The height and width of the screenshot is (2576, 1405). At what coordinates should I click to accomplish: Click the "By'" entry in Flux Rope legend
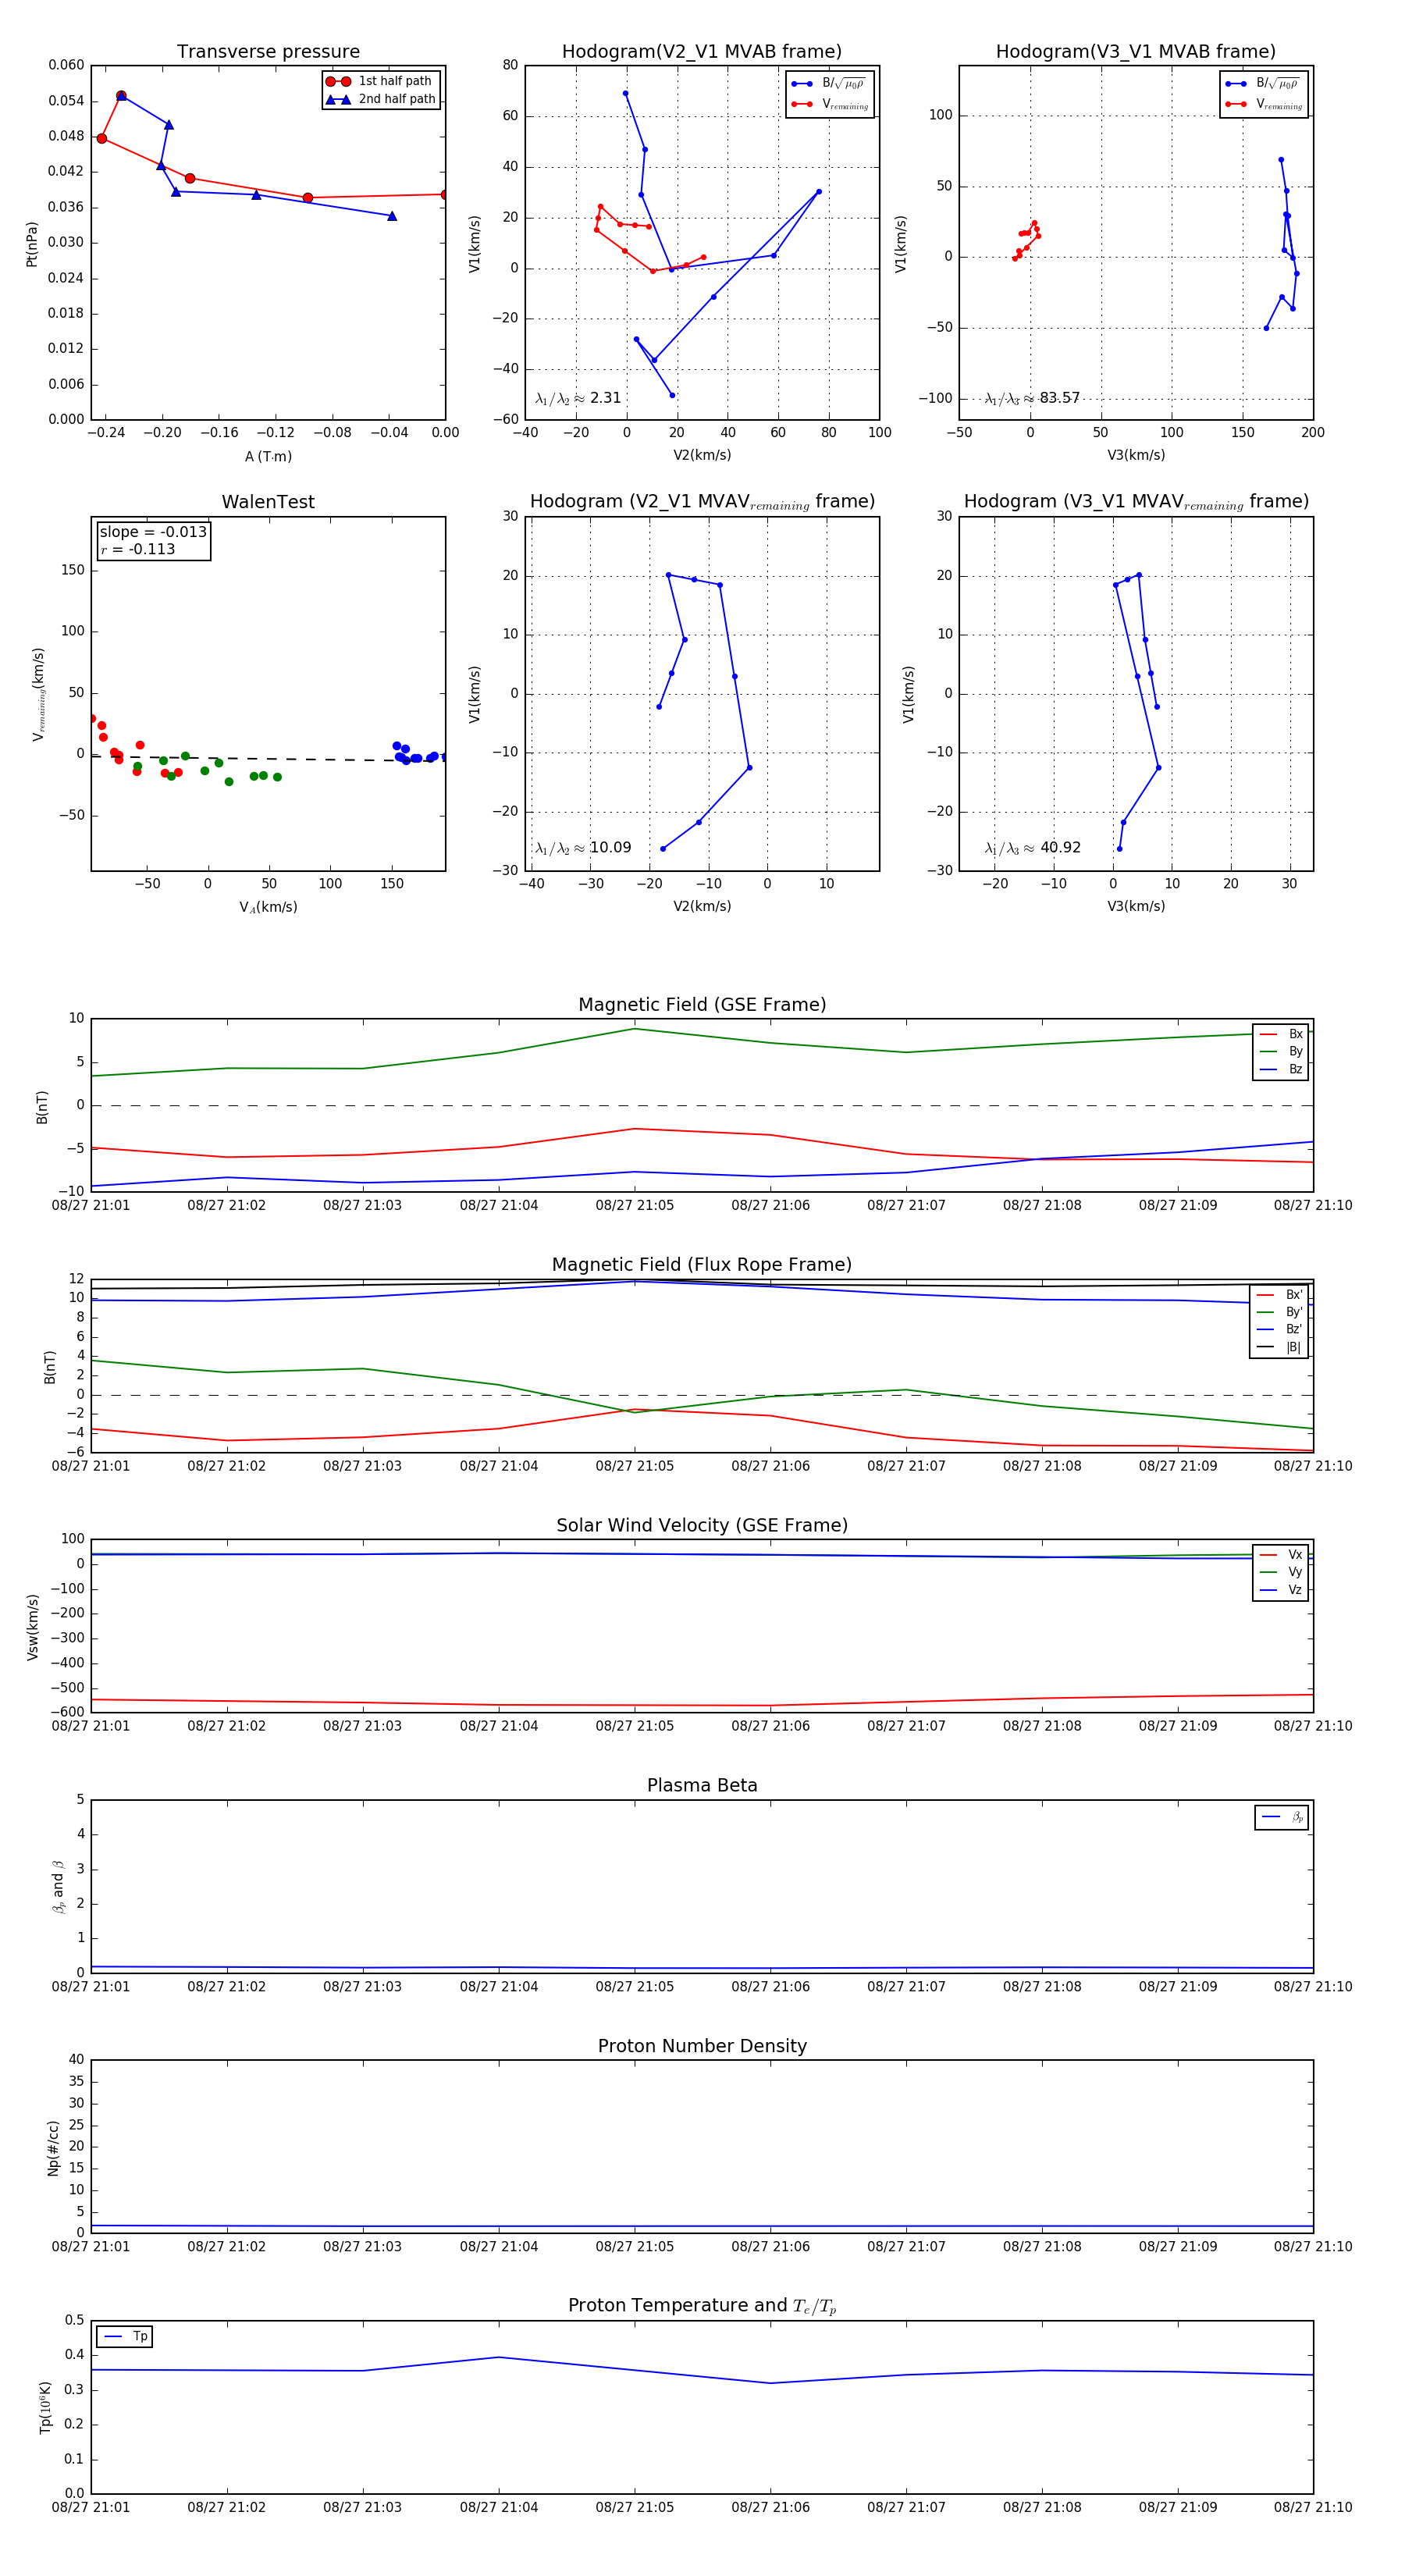[1280, 1312]
